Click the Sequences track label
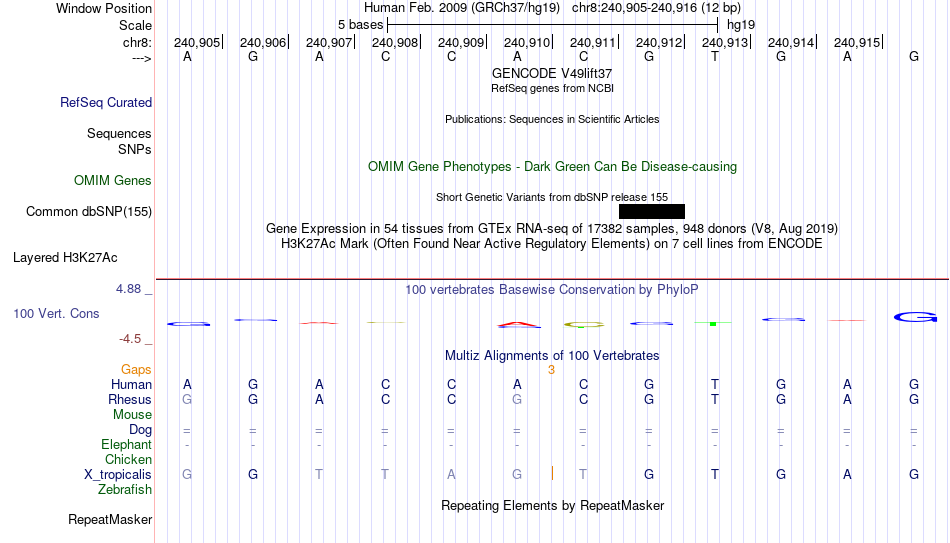Image resolution: width=950 pixels, height=543 pixels. tap(119, 133)
